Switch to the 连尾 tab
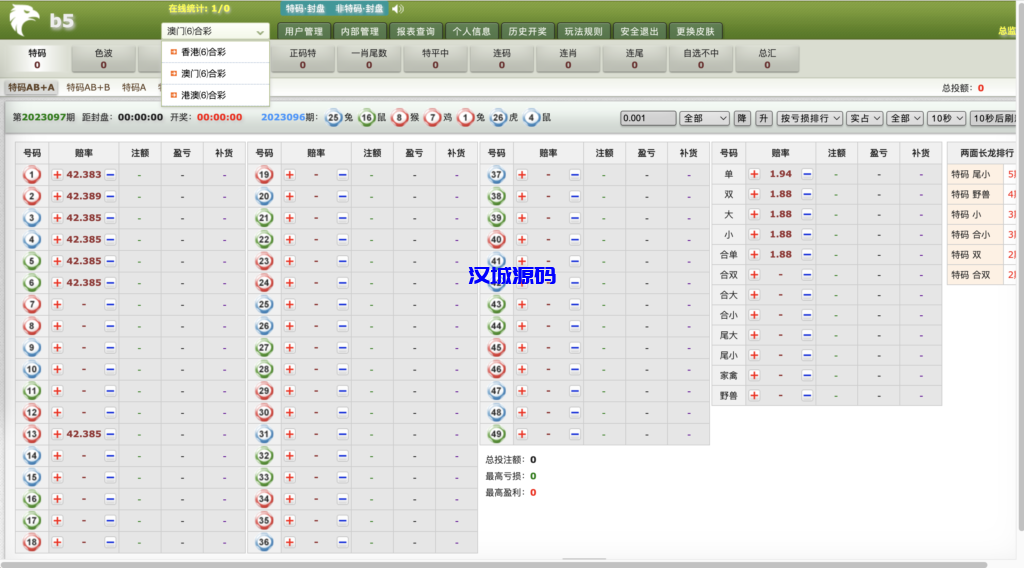 coord(635,59)
